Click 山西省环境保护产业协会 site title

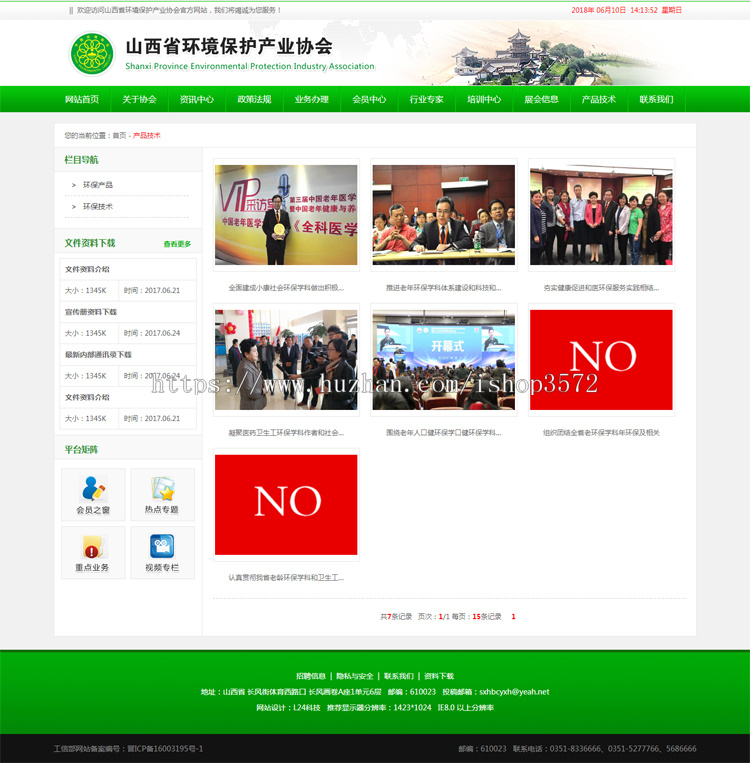[x=229, y=47]
